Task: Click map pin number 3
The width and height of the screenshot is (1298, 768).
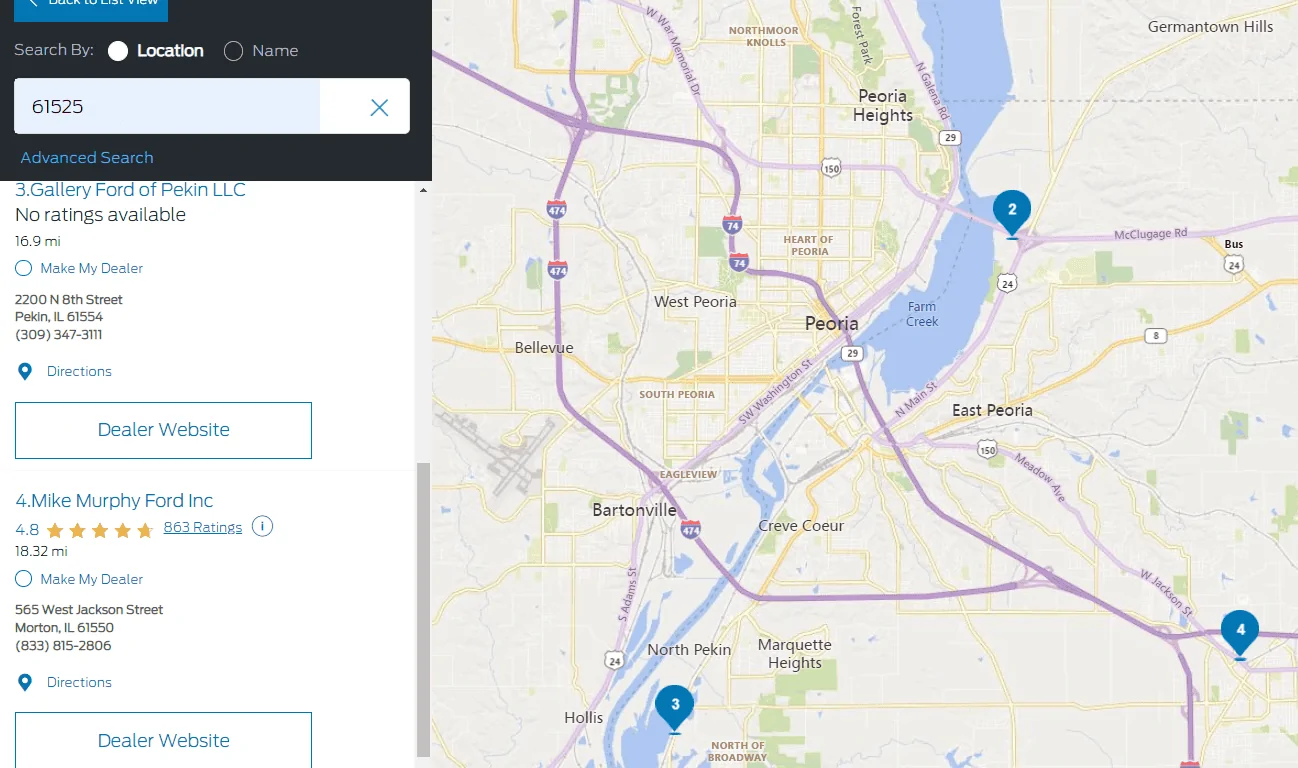Action: point(675,708)
